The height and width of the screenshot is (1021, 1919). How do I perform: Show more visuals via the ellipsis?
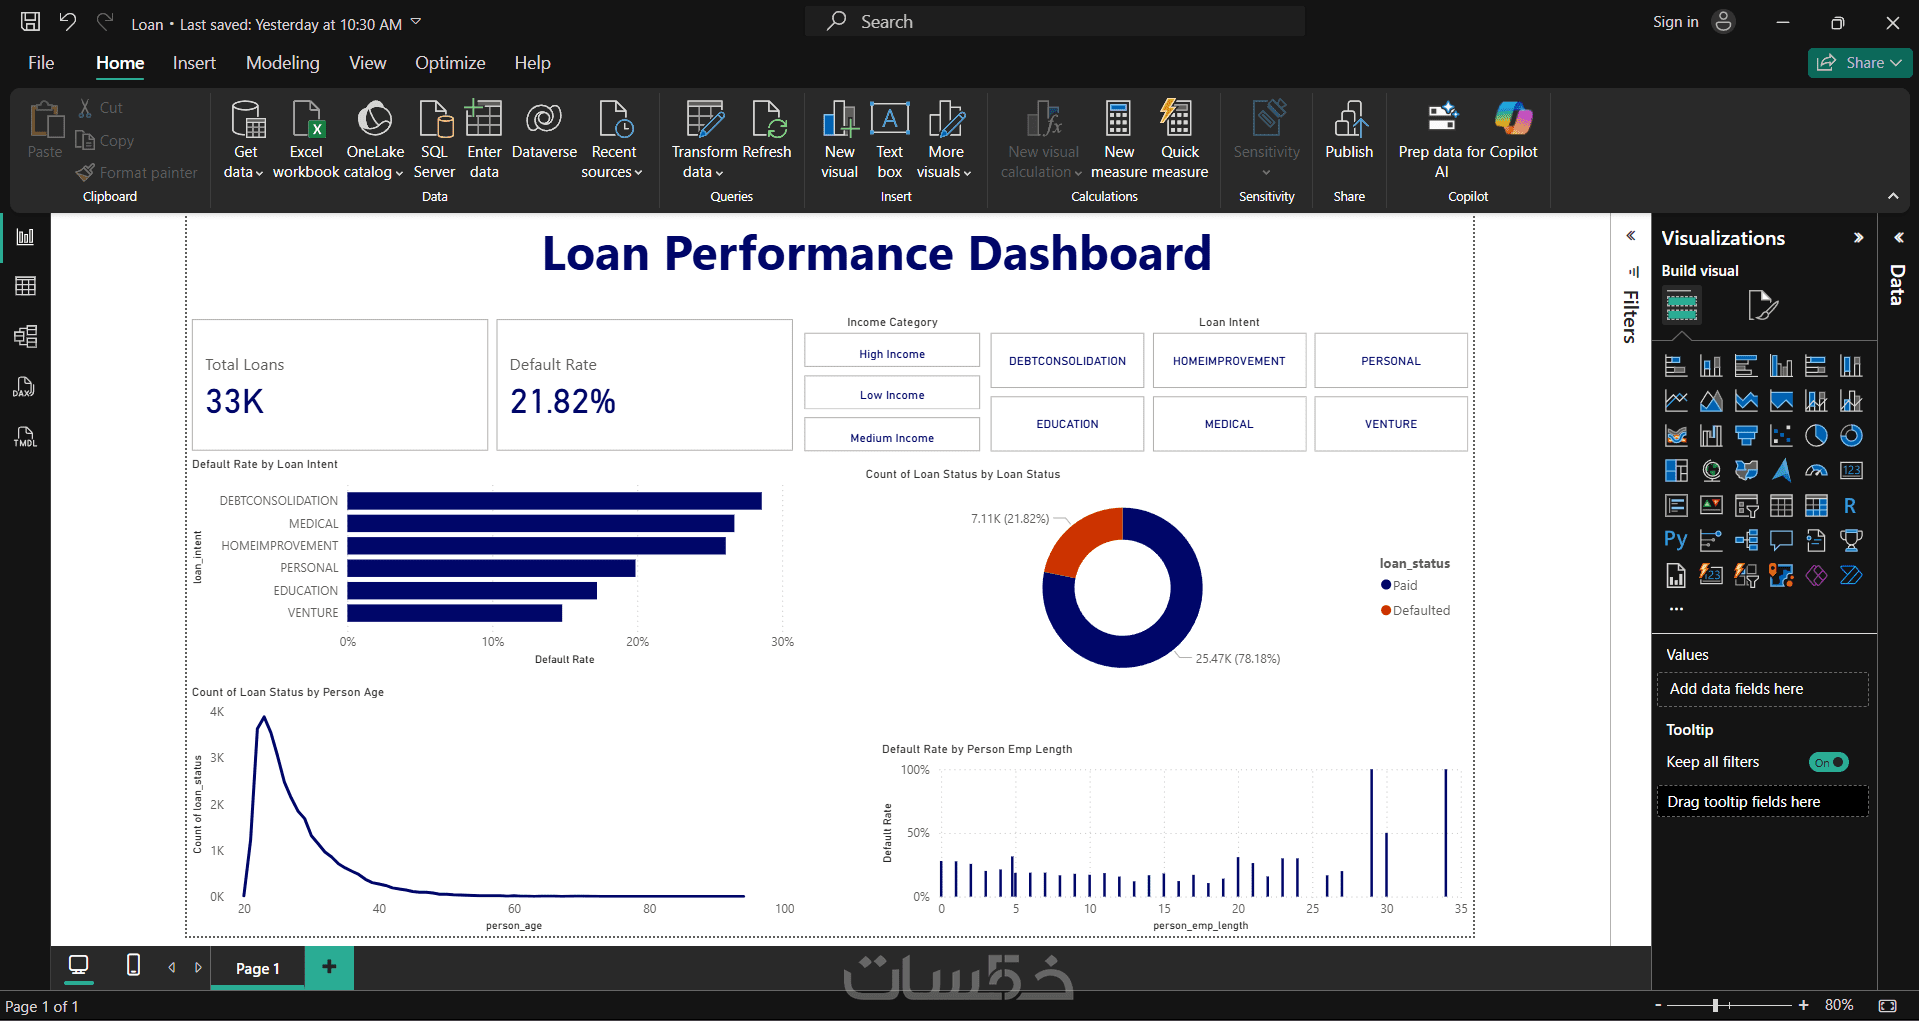coord(1676,608)
